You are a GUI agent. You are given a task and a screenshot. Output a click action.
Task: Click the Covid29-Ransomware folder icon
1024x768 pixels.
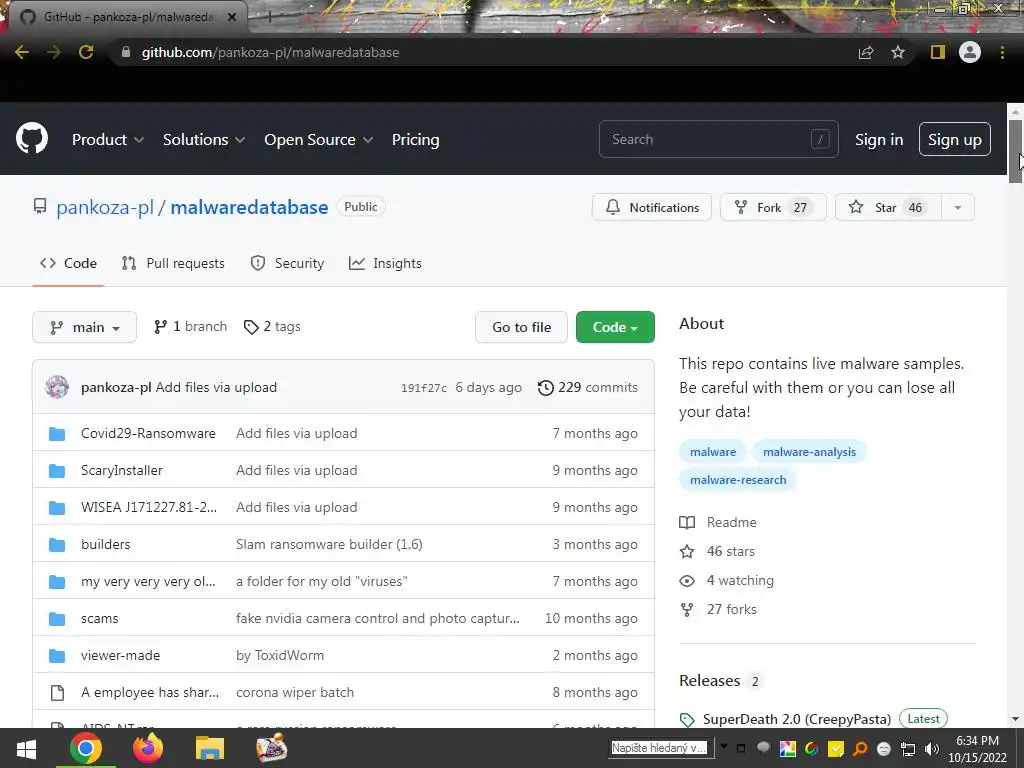57,434
